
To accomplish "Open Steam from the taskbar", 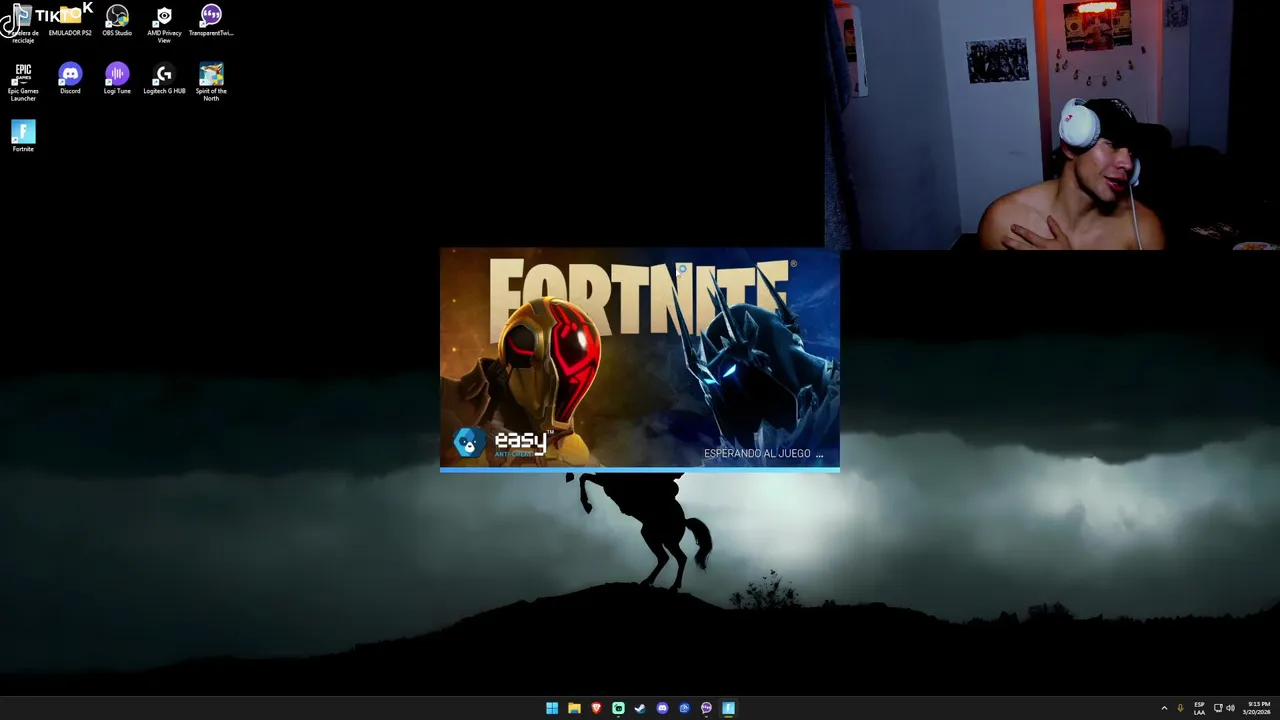I will tap(640, 708).
